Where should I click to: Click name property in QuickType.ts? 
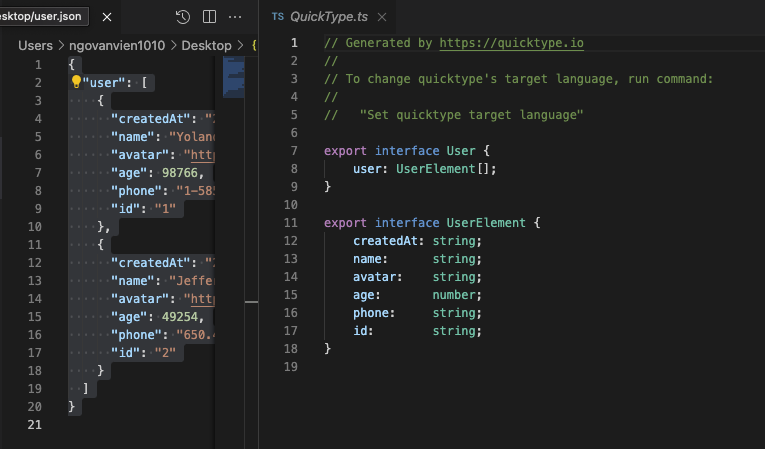[x=367, y=259]
